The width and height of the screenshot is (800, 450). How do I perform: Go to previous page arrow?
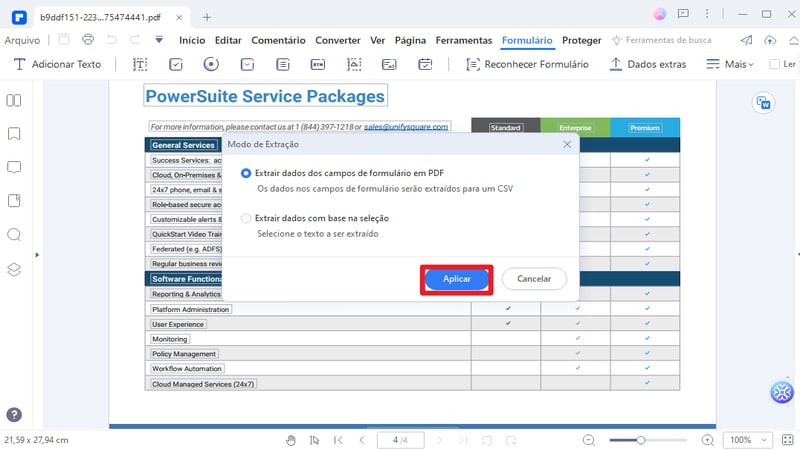(362, 440)
